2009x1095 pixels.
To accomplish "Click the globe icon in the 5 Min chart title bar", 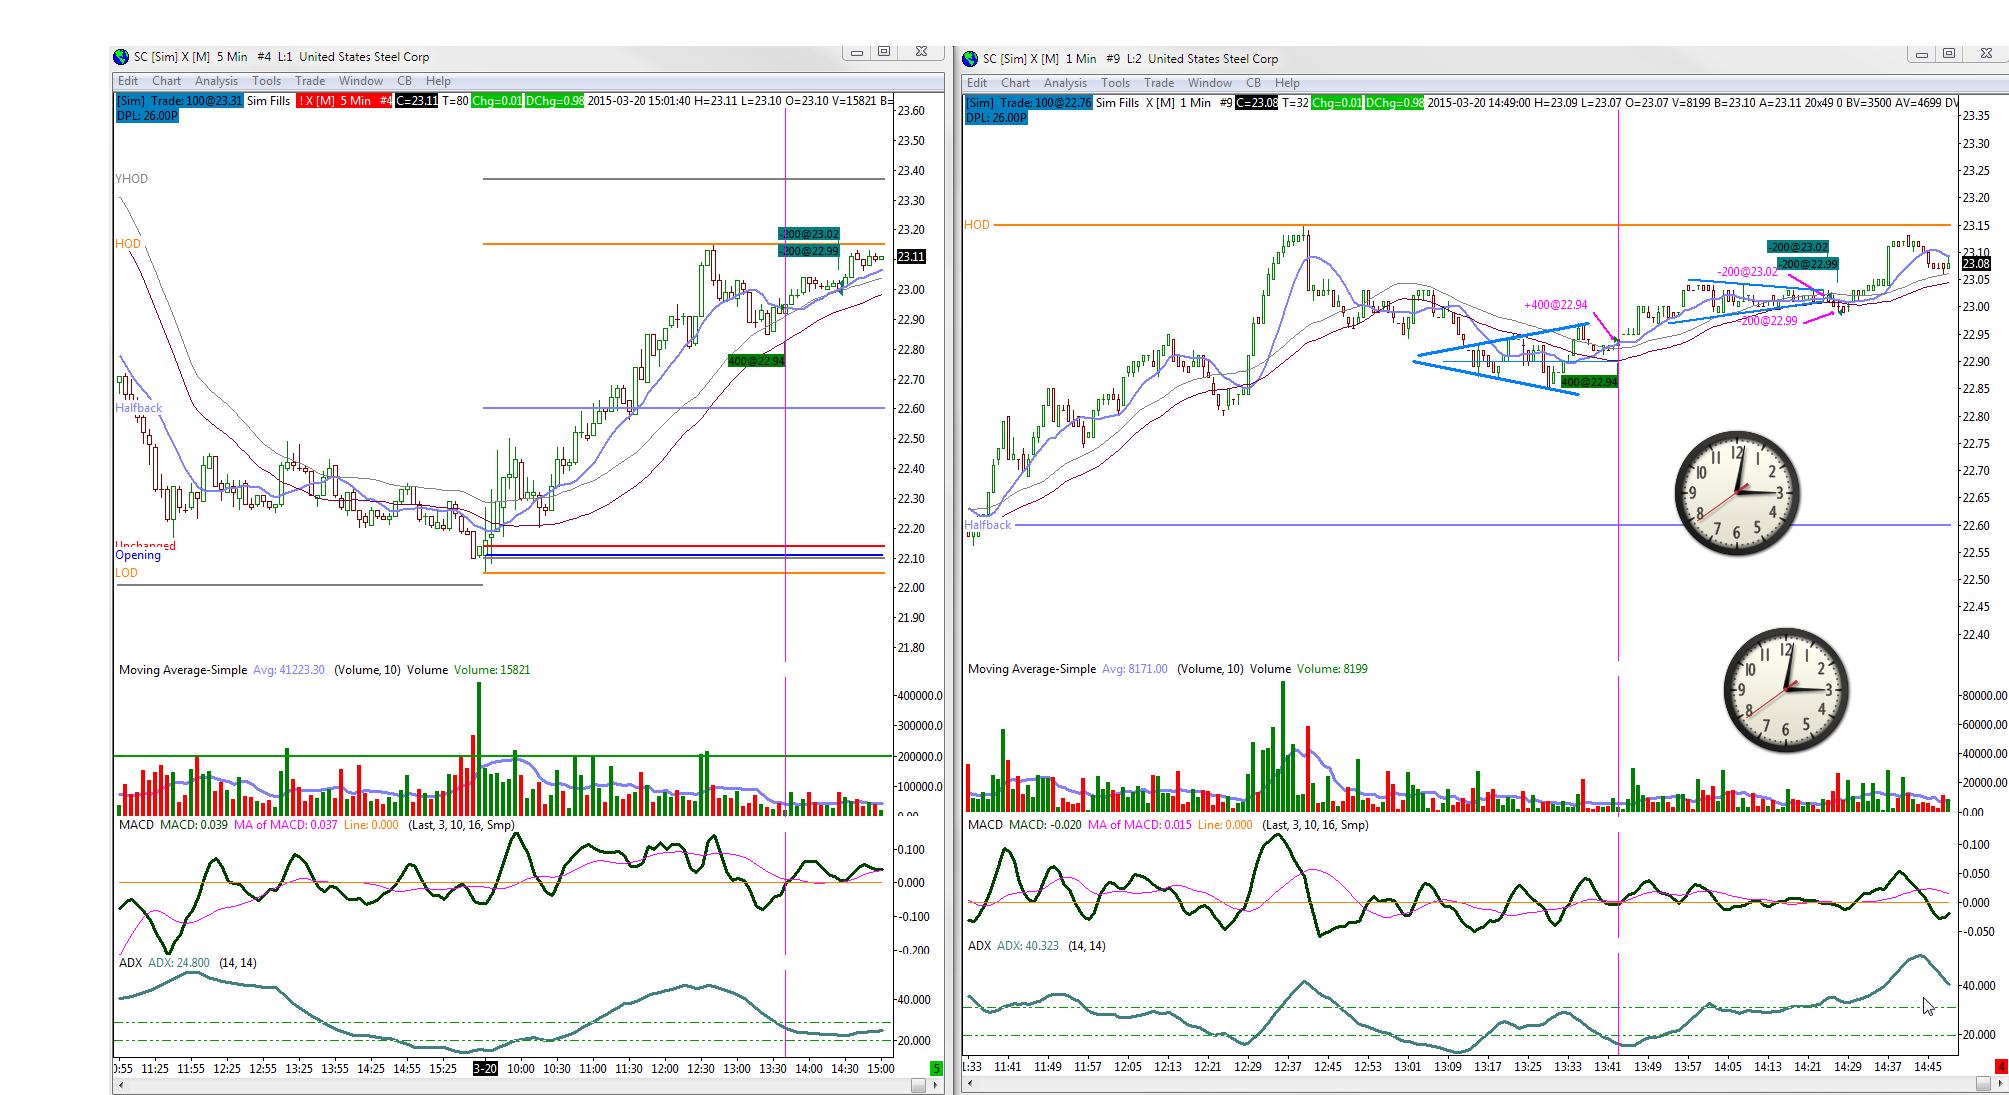I will click(121, 57).
